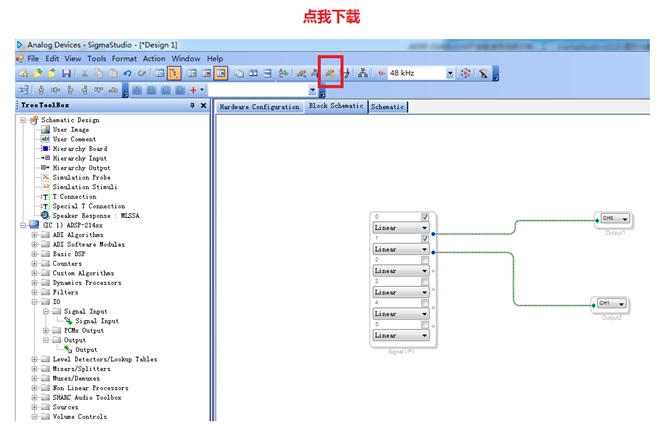Open the 48 kHz sample rate dropdown
The height and width of the screenshot is (437, 666).
coord(450,73)
